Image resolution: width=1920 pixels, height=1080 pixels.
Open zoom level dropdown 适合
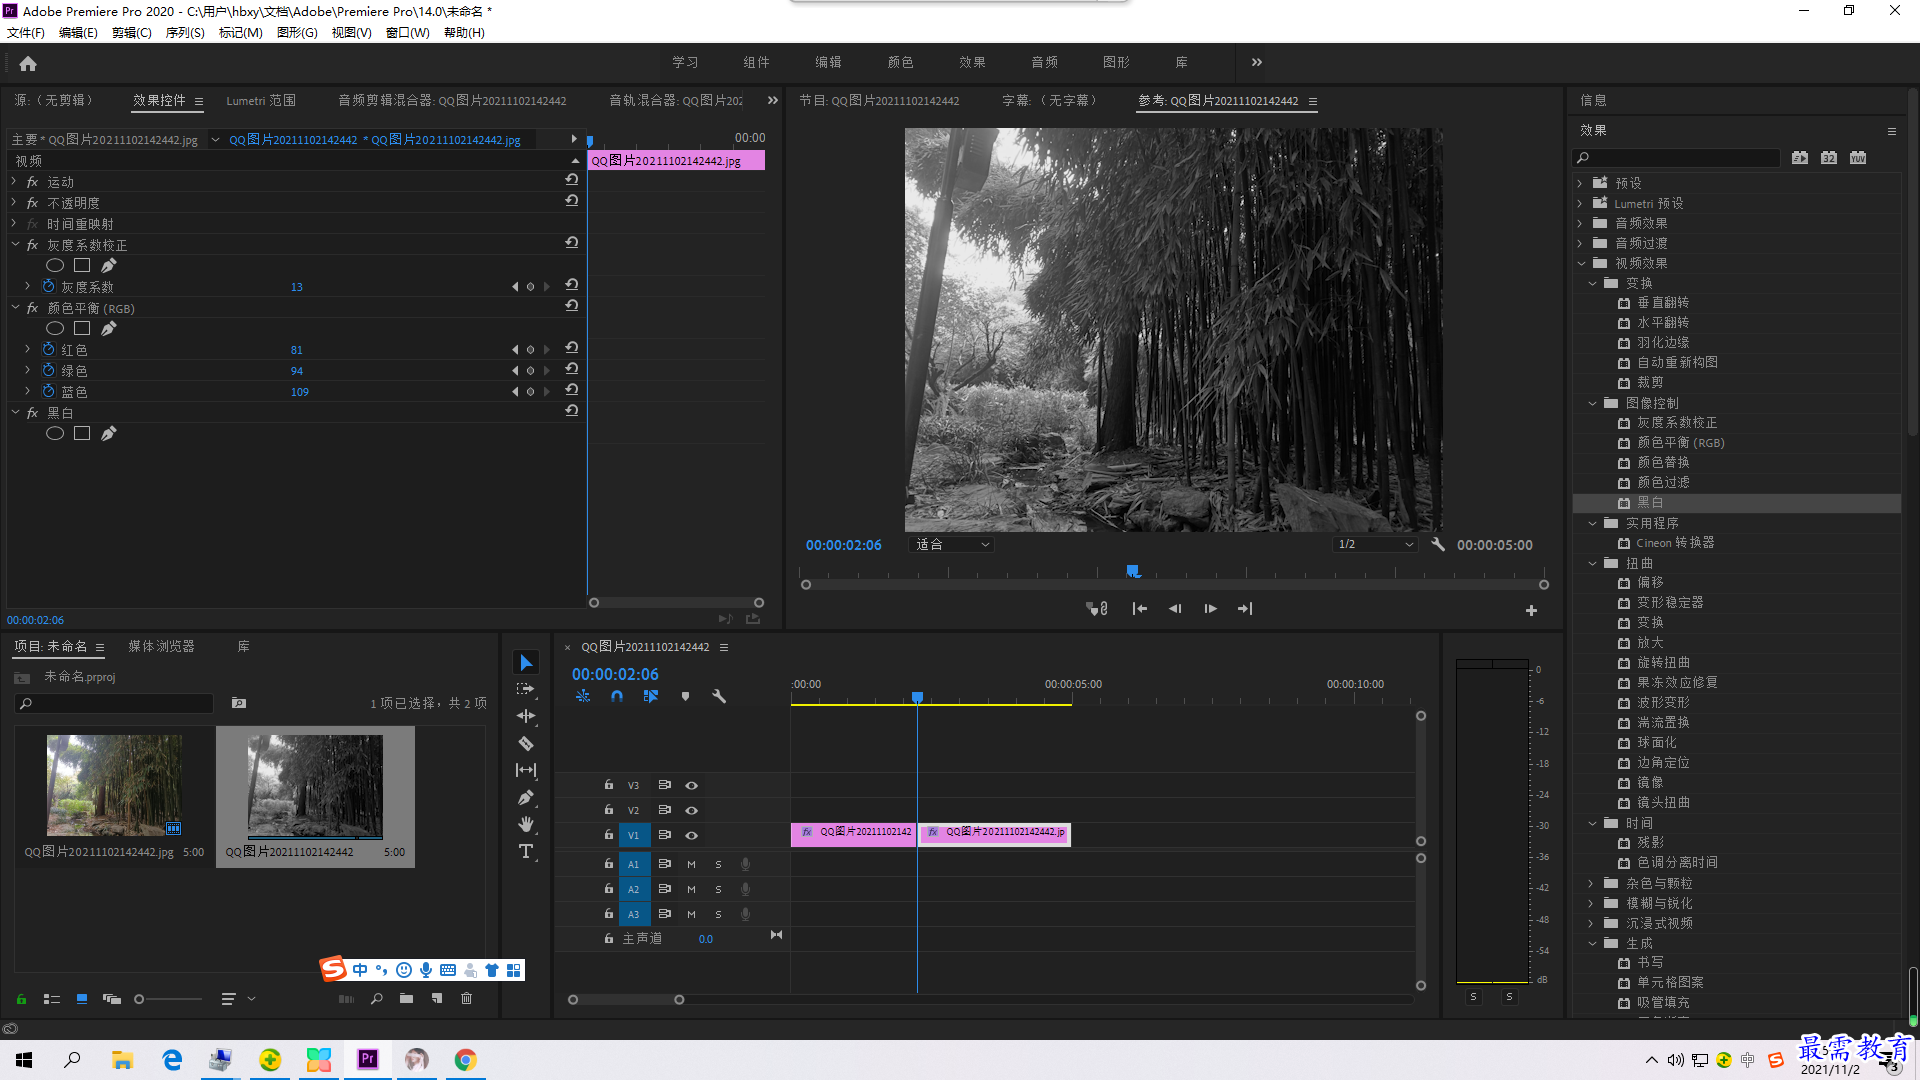click(951, 545)
